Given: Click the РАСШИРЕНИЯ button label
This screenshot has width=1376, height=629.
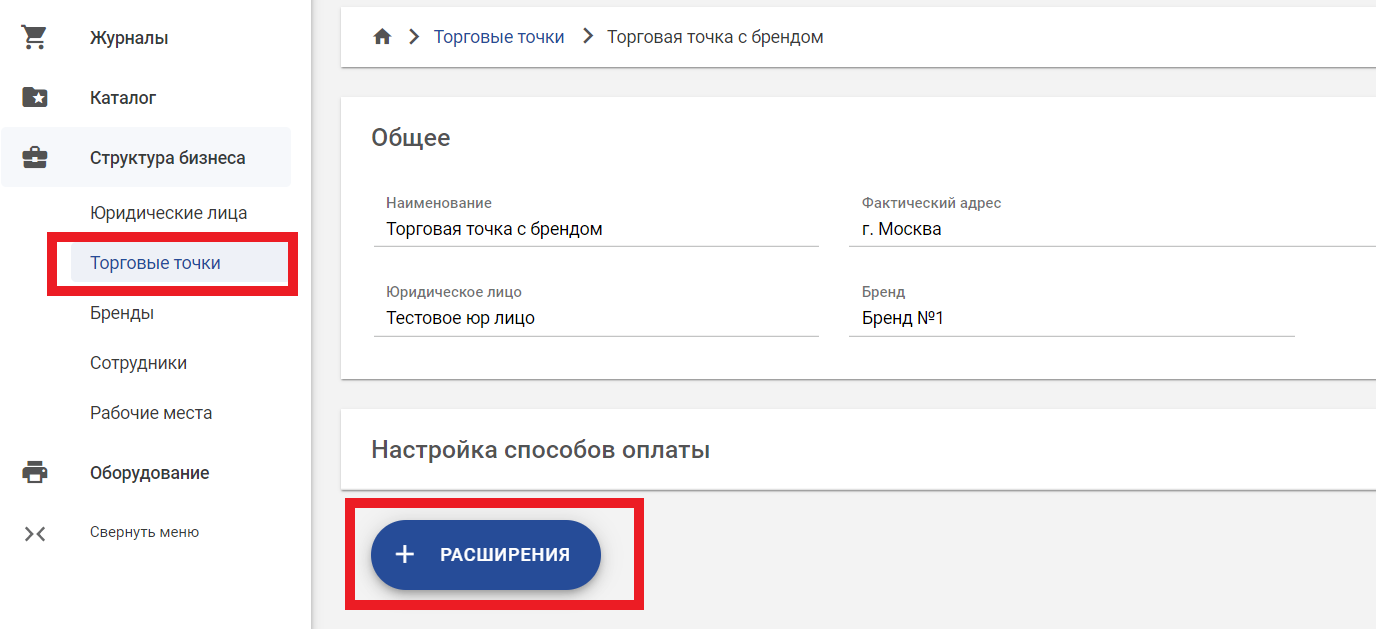Looking at the screenshot, I should 505,555.
